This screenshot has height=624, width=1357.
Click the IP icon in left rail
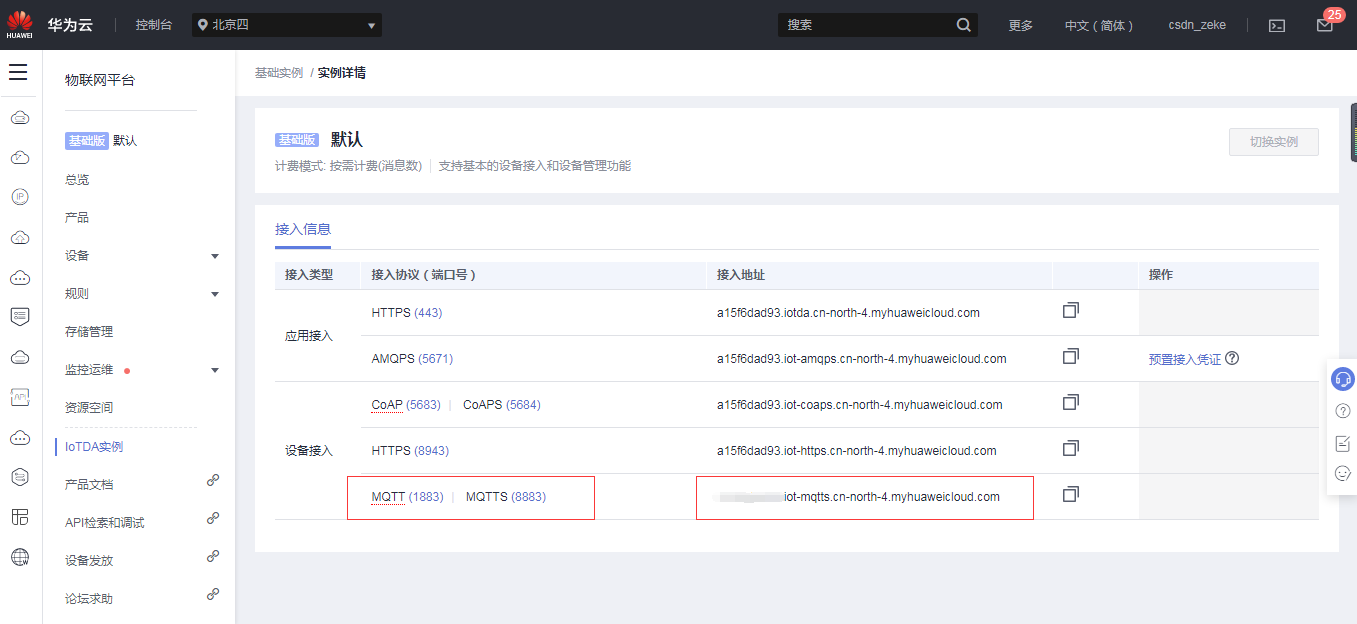[x=20, y=197]
